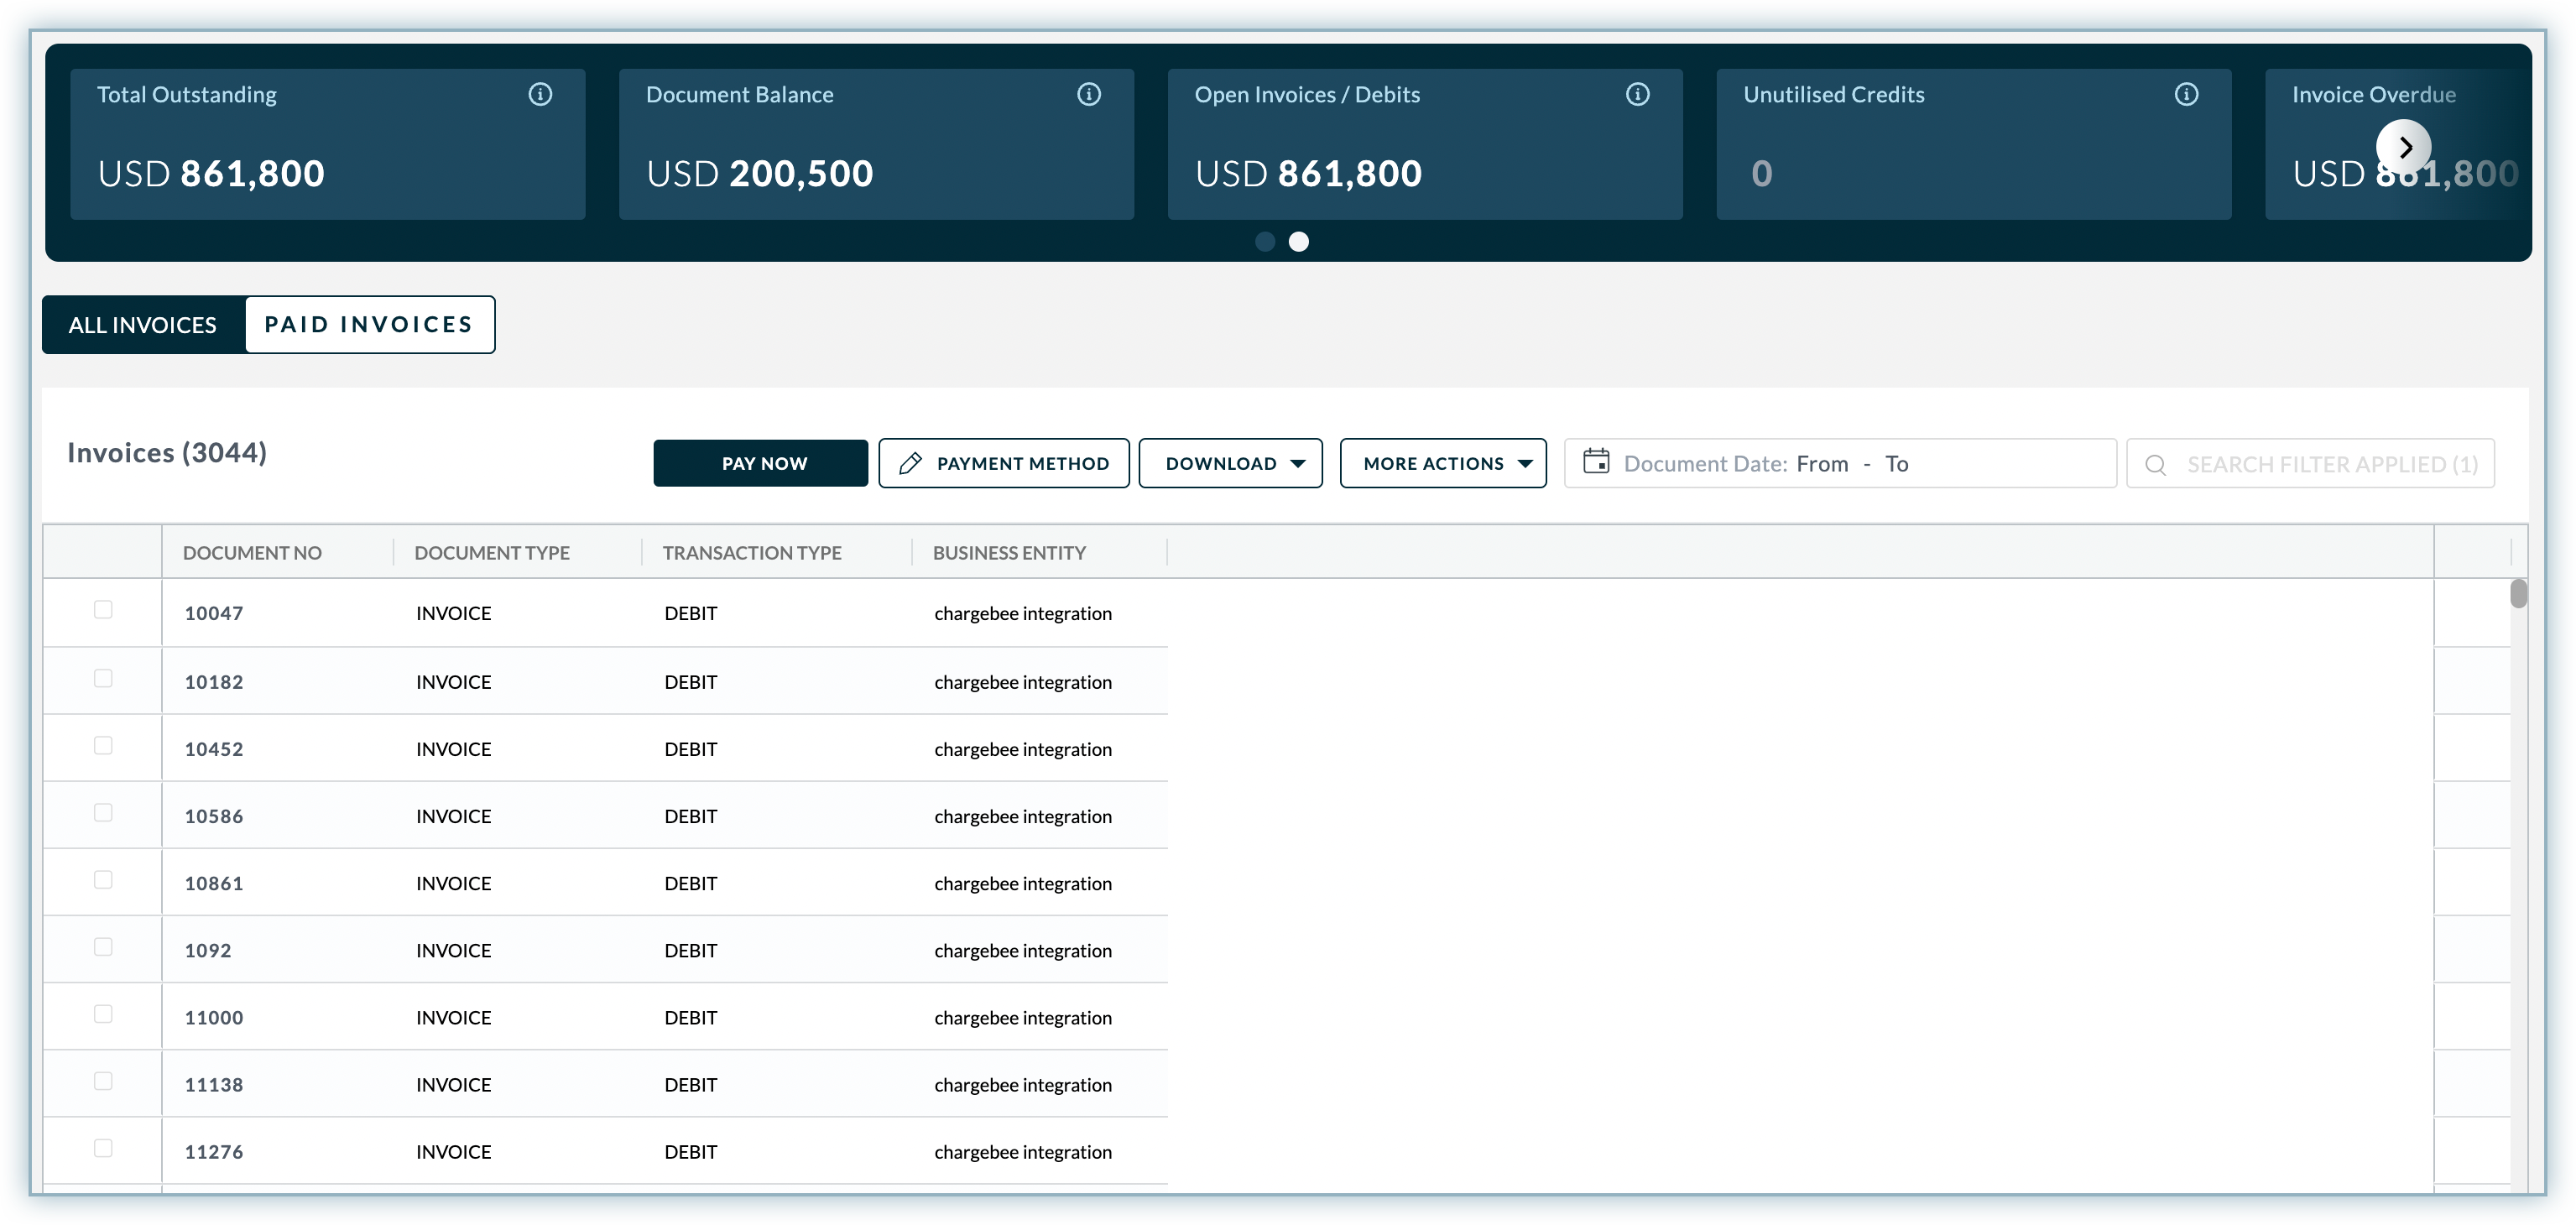Select second carousel page dot
The width and height of the screenshot is (2576, 1225).
1299,242
